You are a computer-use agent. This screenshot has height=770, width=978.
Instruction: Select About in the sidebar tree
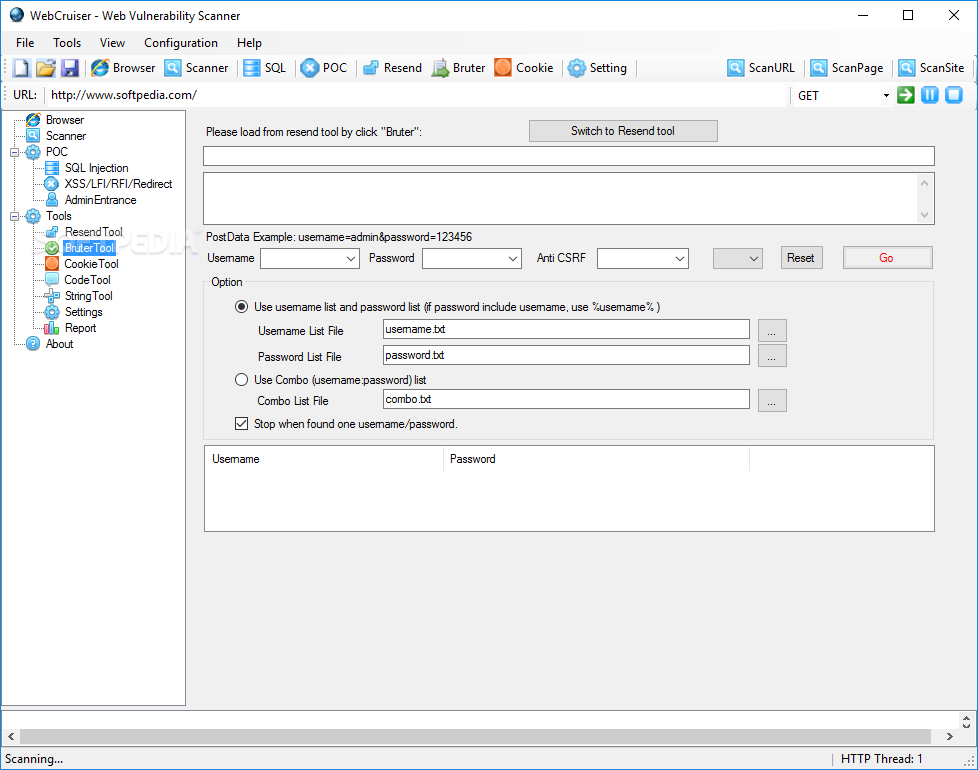click(x=59, y=344)
